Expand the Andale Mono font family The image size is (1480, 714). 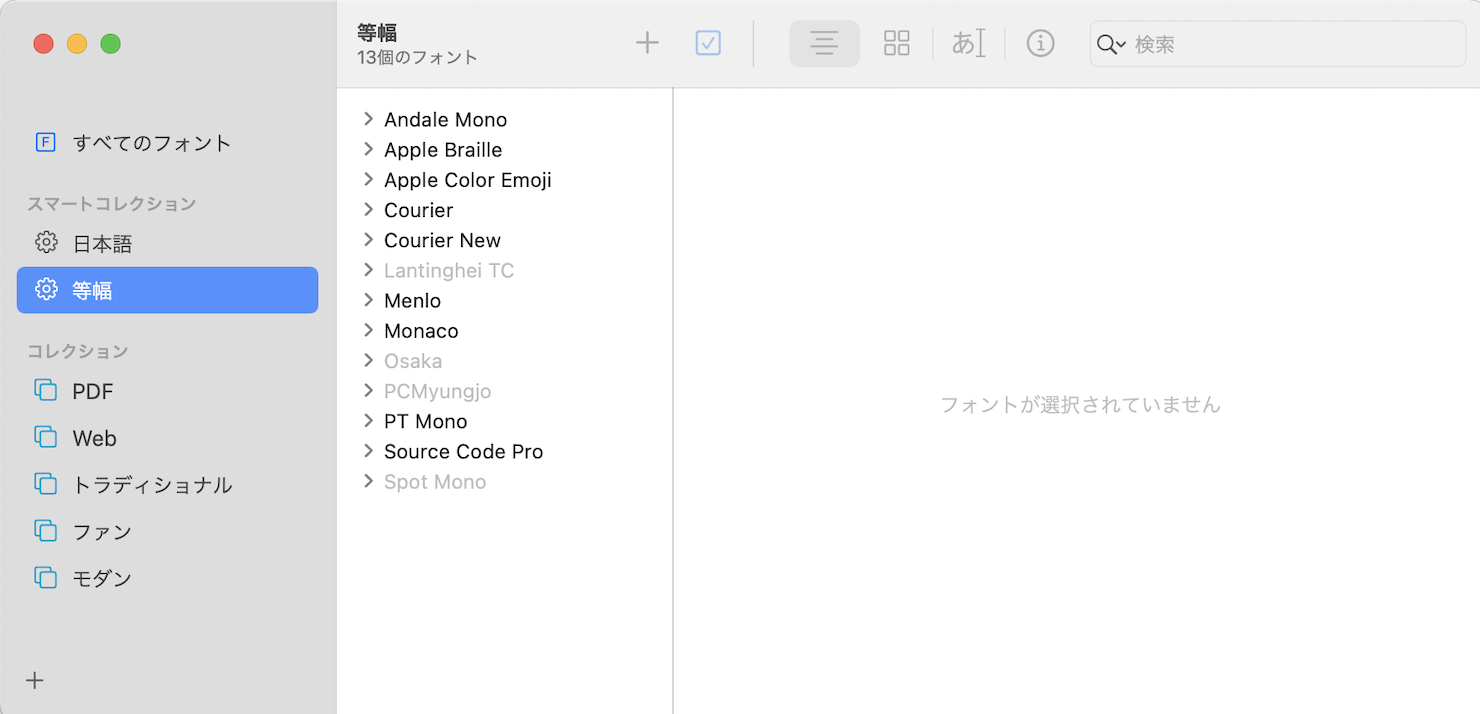[x=369, y=119]
